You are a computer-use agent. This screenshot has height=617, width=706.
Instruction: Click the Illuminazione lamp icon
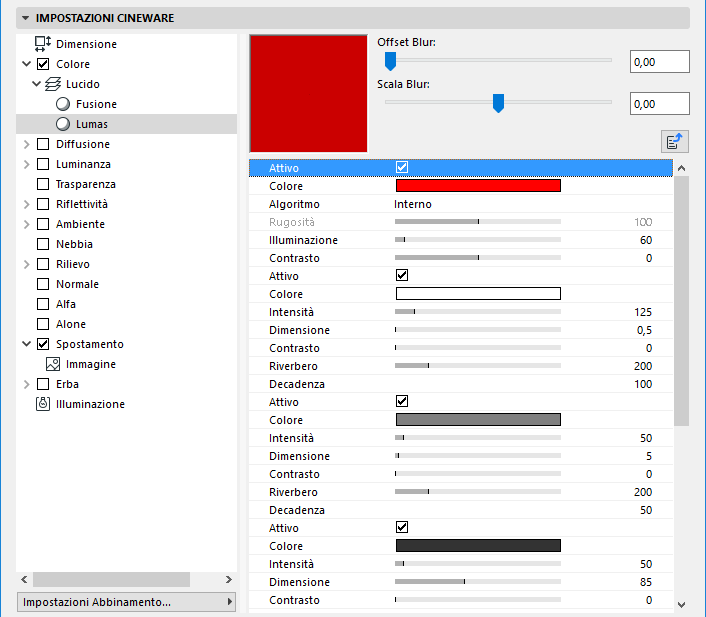pyautogui.click(x=43, y=404)
